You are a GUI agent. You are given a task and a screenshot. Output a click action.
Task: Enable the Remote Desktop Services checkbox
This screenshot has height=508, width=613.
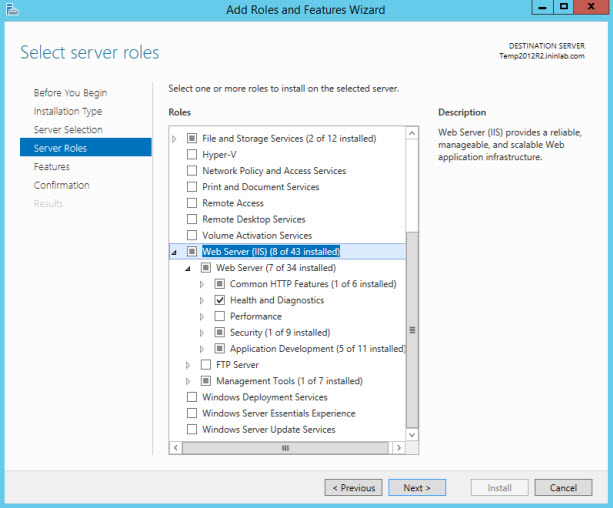(x=193, y=219)
